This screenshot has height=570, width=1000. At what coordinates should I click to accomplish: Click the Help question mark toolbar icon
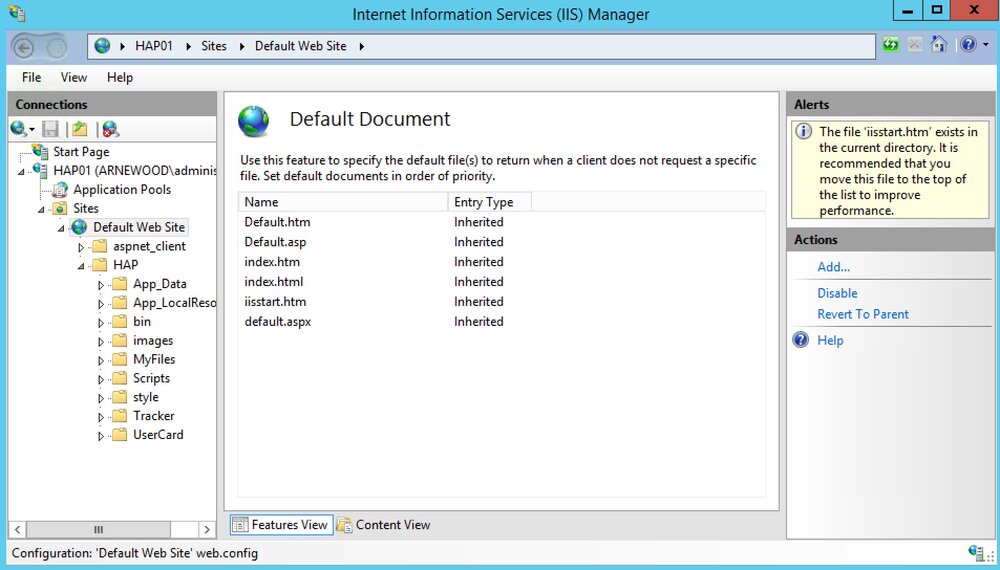point(968,45)
